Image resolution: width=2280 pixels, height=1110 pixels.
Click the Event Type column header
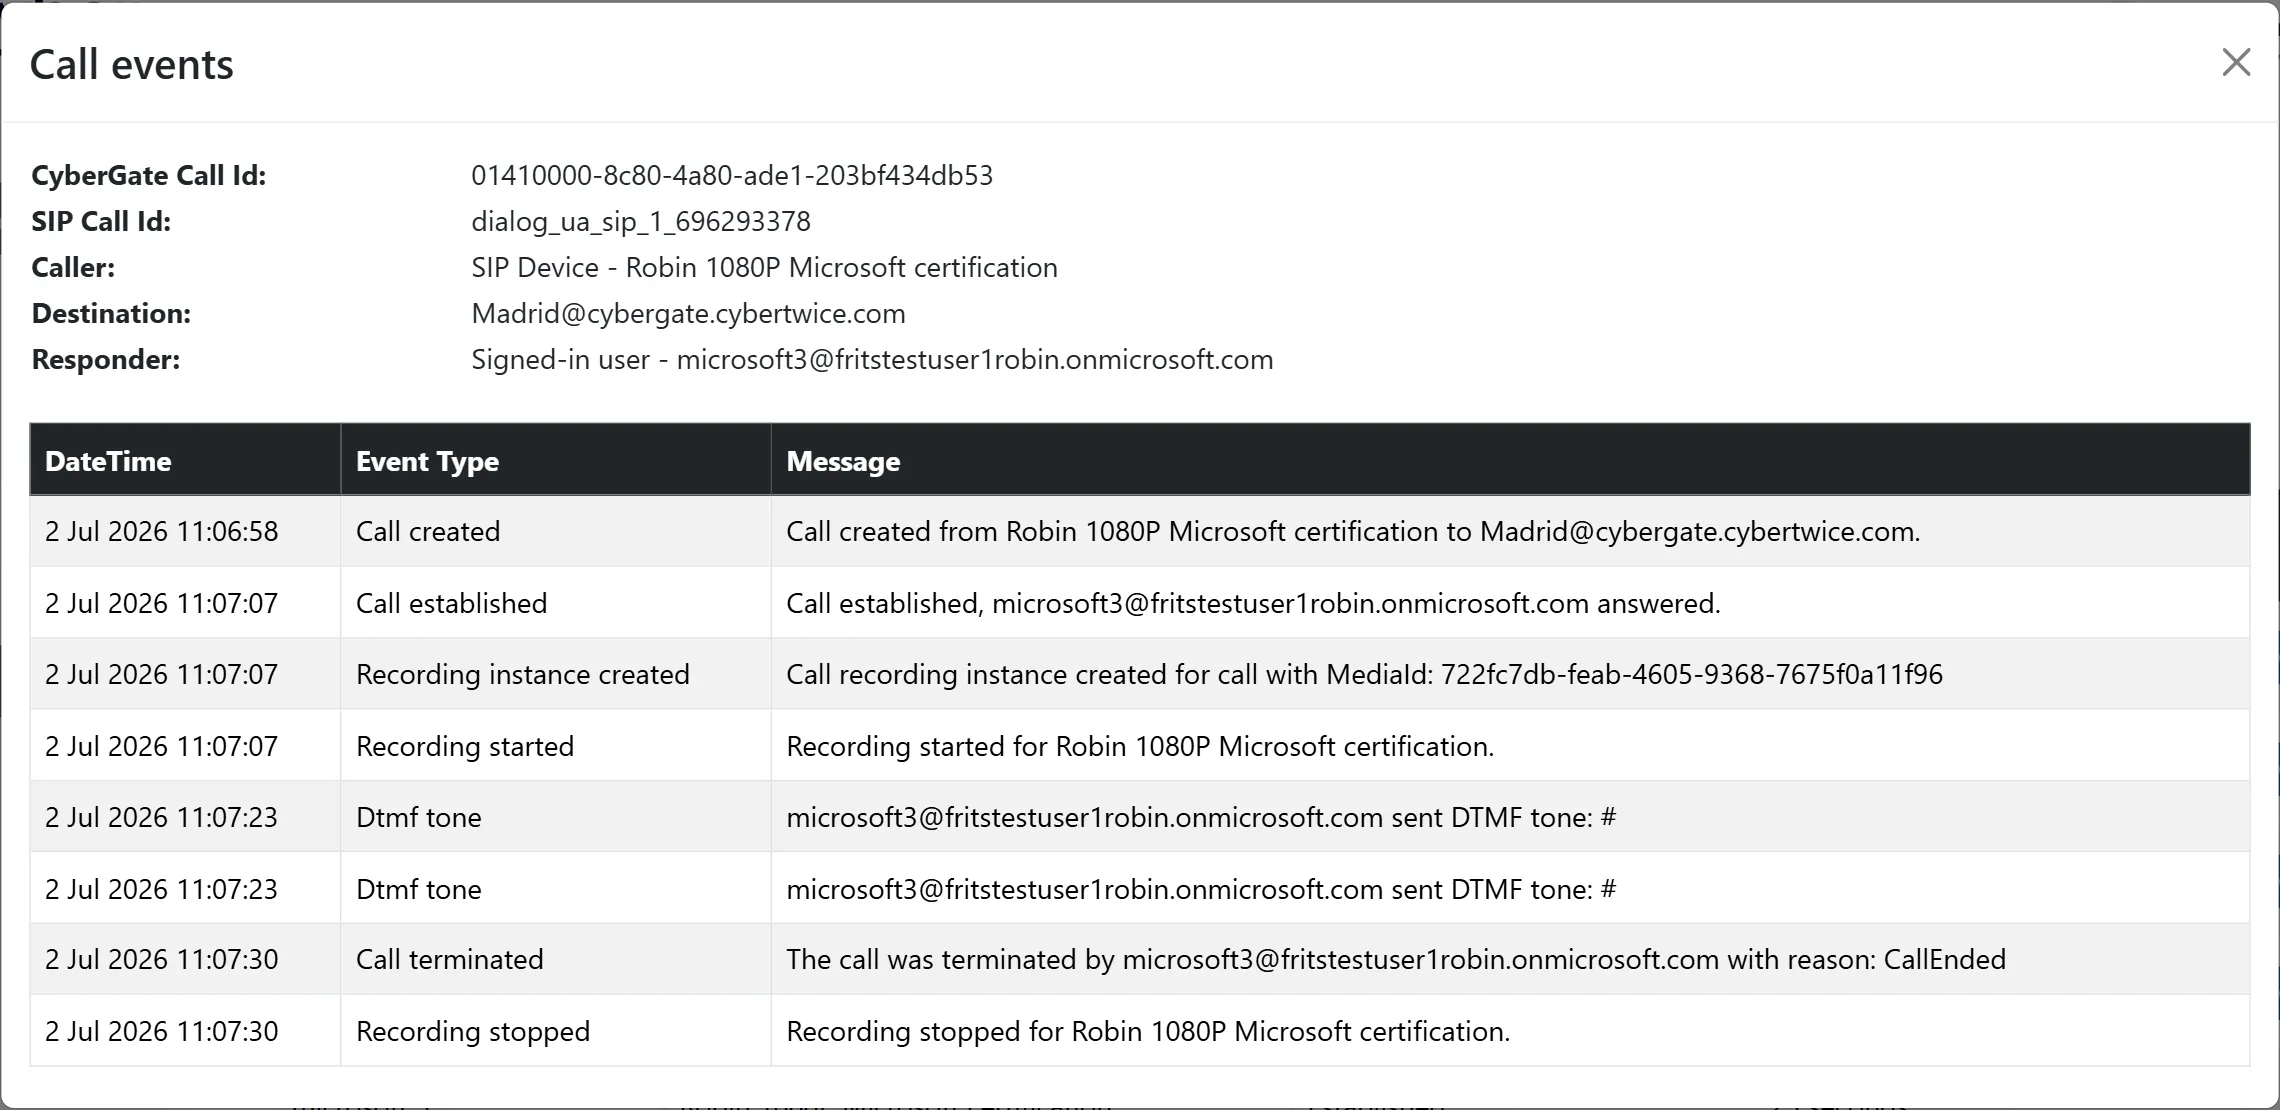click(x=556, y=460)
